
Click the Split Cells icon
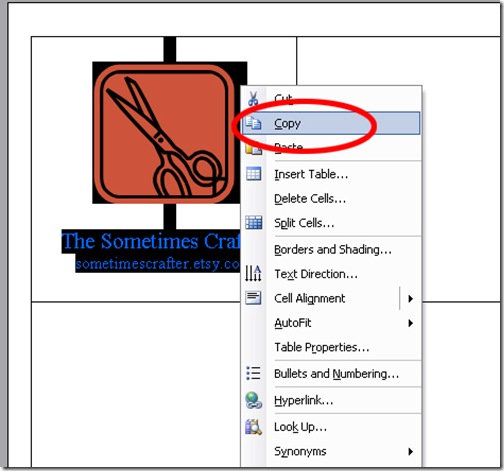pyautogui.click(x=253, y=223)
